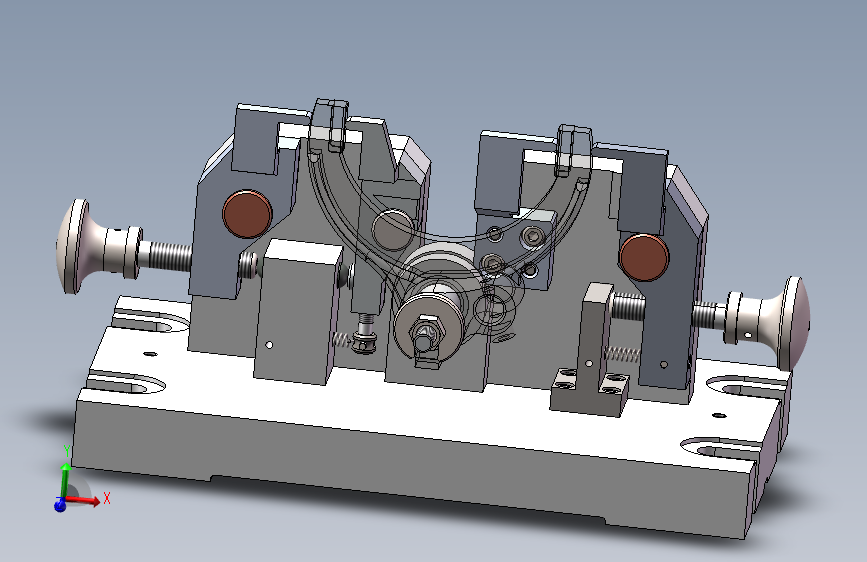Select the red X axis of the orientation triad

click(83, 501)
